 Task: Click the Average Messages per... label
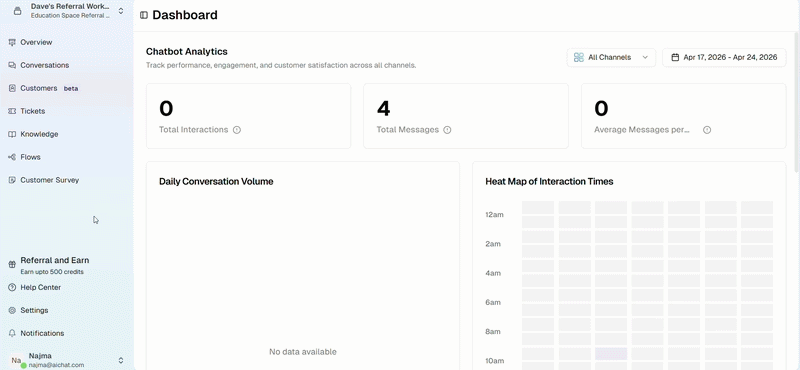[642, 130]
